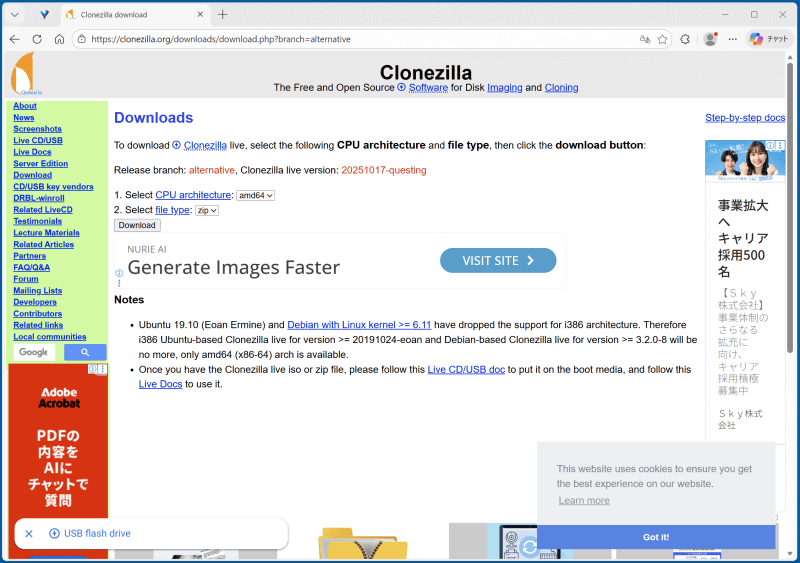The width and height of the screenshot is (800, 563).
Task: View site information lock icon
Action: tap(82, 39)
